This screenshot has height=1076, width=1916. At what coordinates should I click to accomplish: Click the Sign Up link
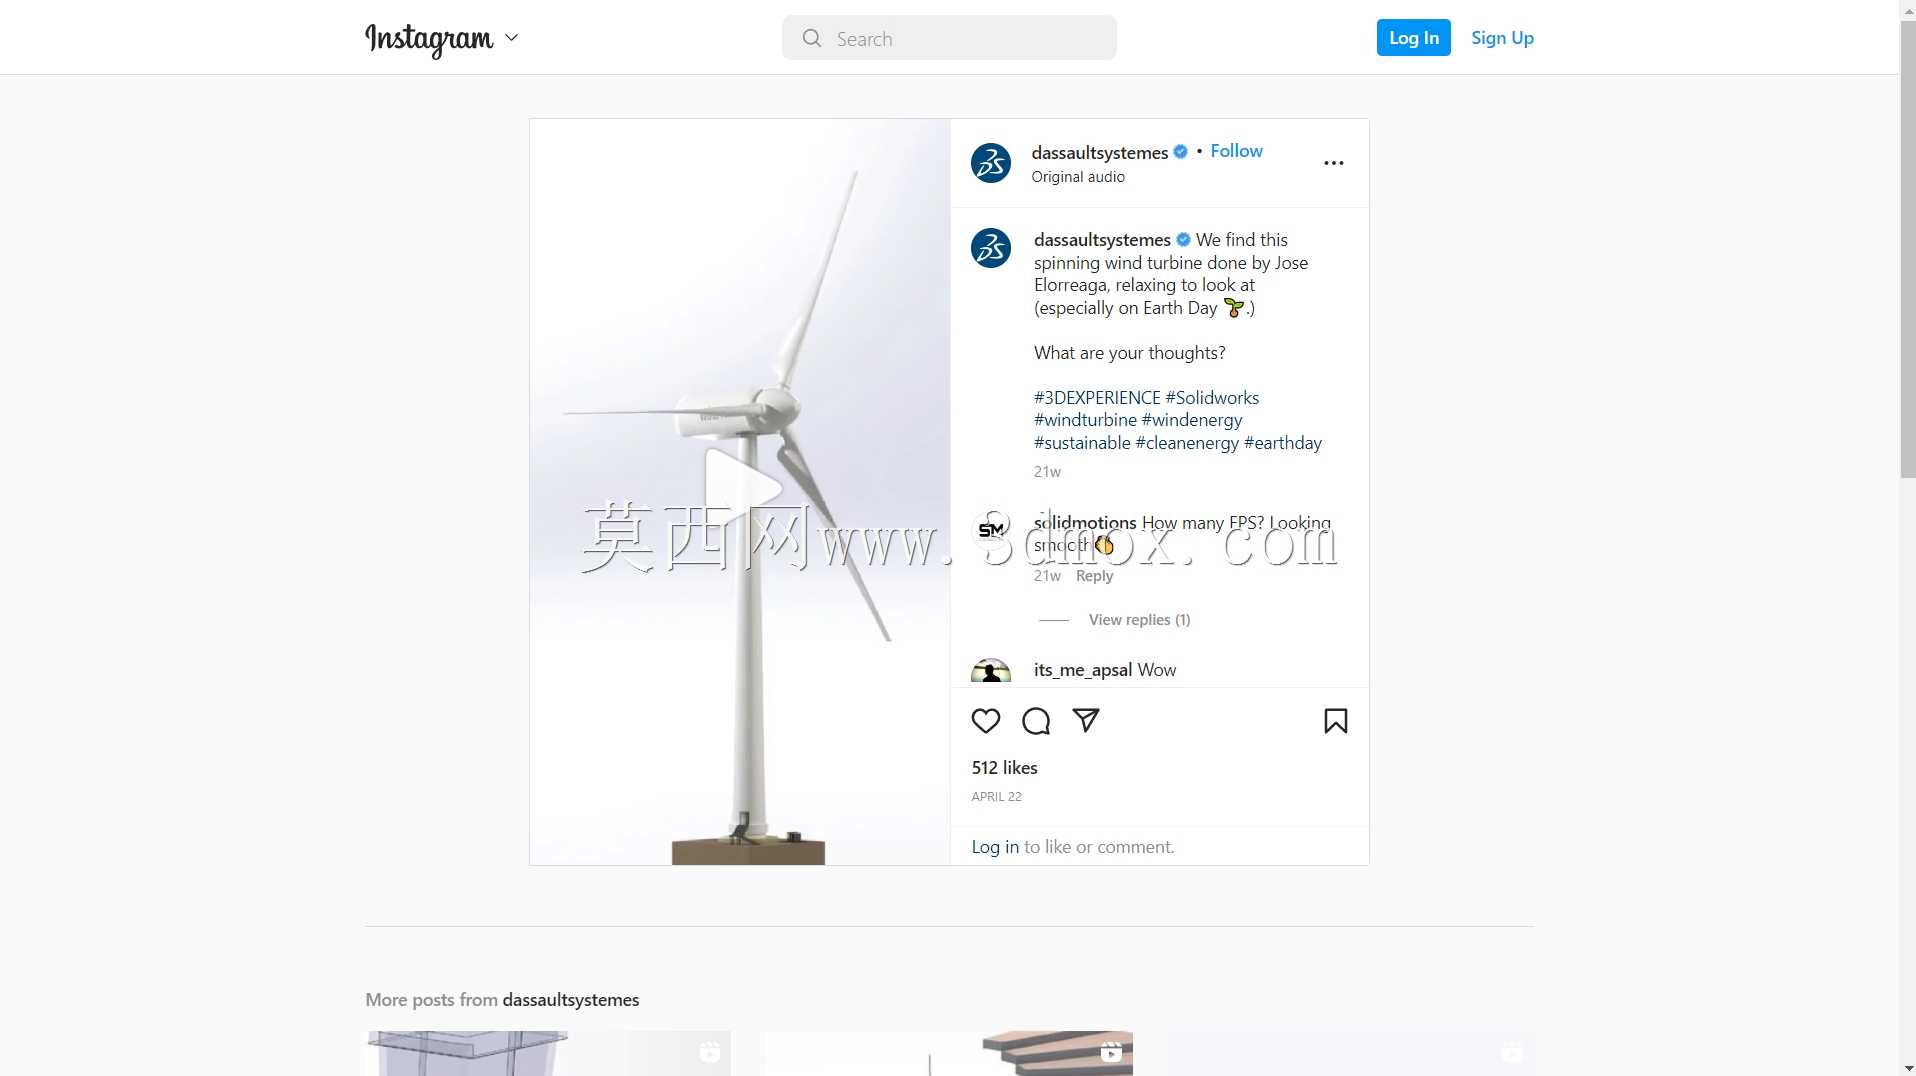click(1502, 38)
